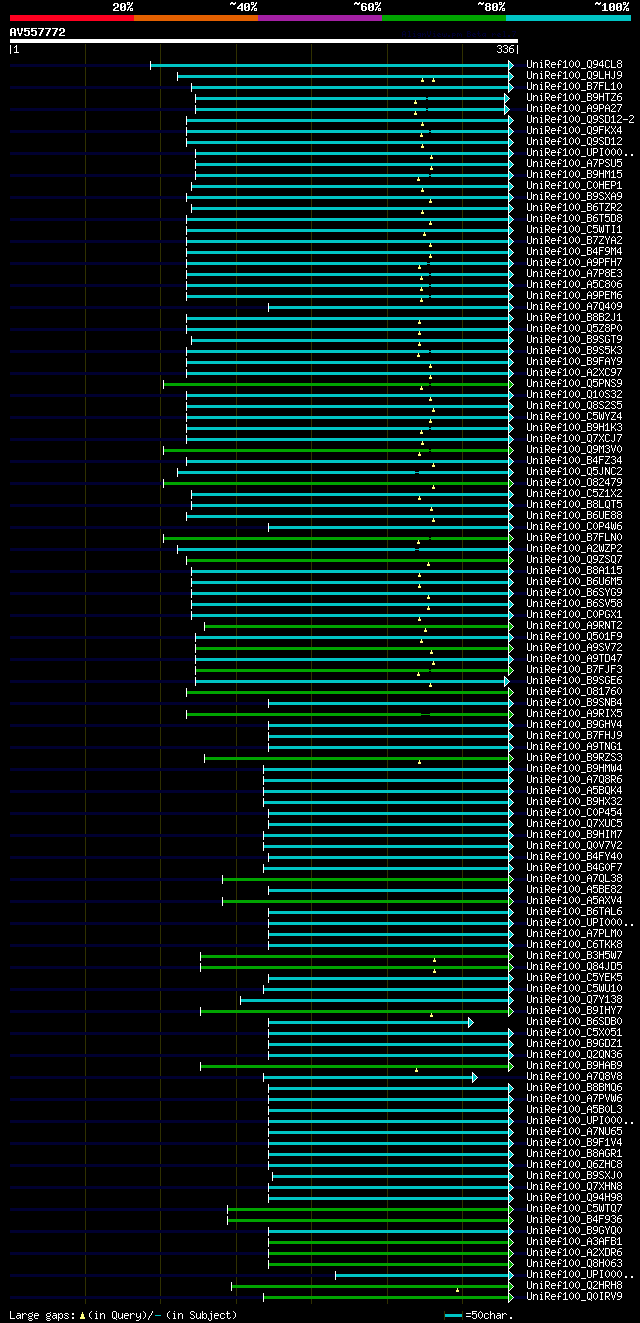Viewport: 640px width, 1323px height.
Task: Select the UniRef100_B9FAY9 label
Action: (574, 362)
